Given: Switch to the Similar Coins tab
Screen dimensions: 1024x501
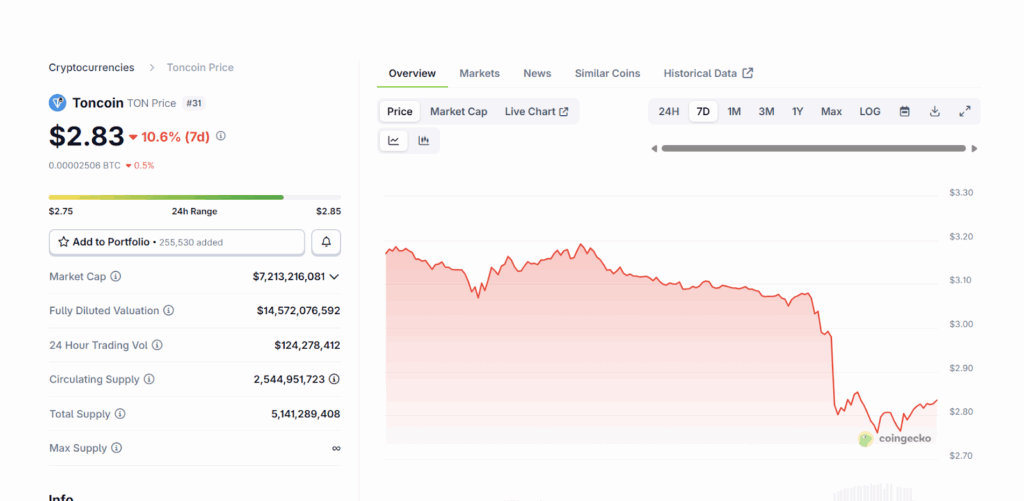Looking at the screenshot, I should pyautogui.click(x=607, y=74).
